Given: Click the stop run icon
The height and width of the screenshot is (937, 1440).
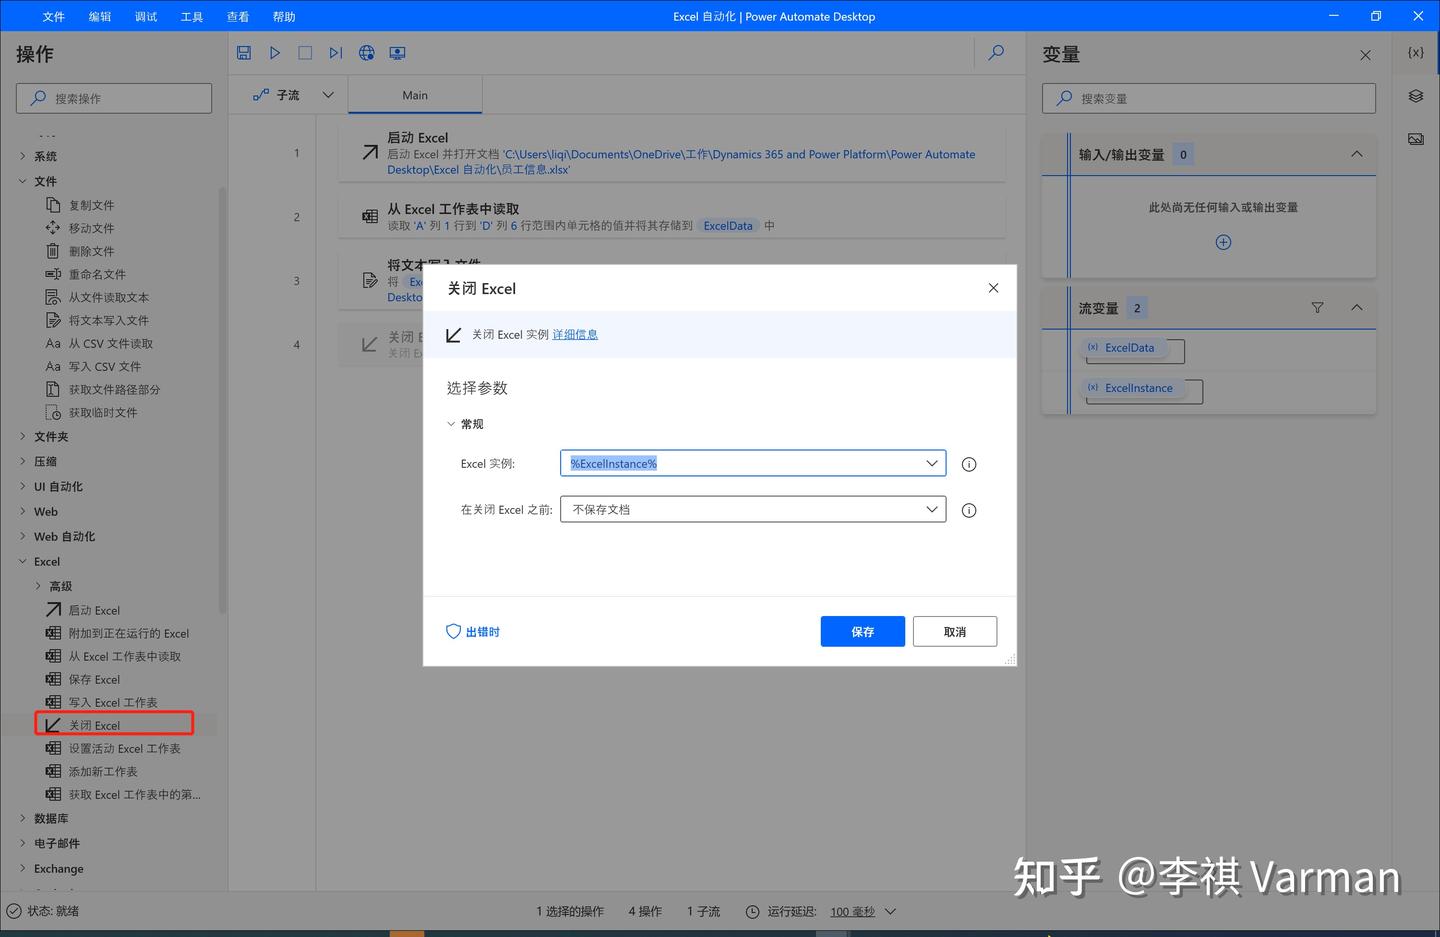Looking at the screenshot, I should tap(305, 52).
